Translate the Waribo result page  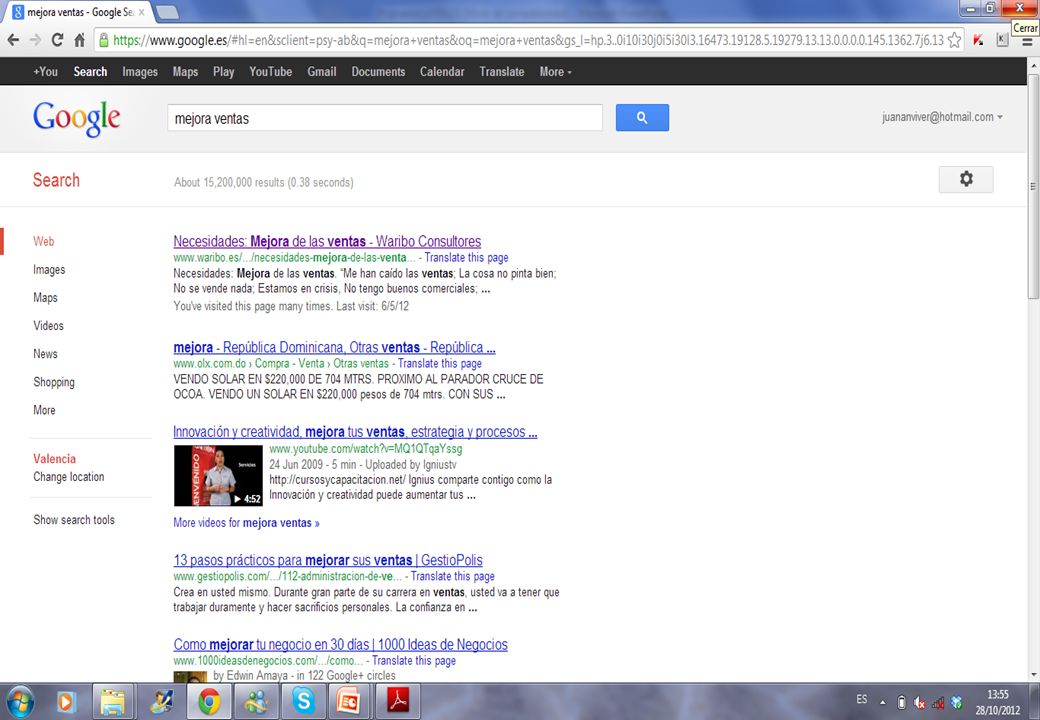(466, 257)
